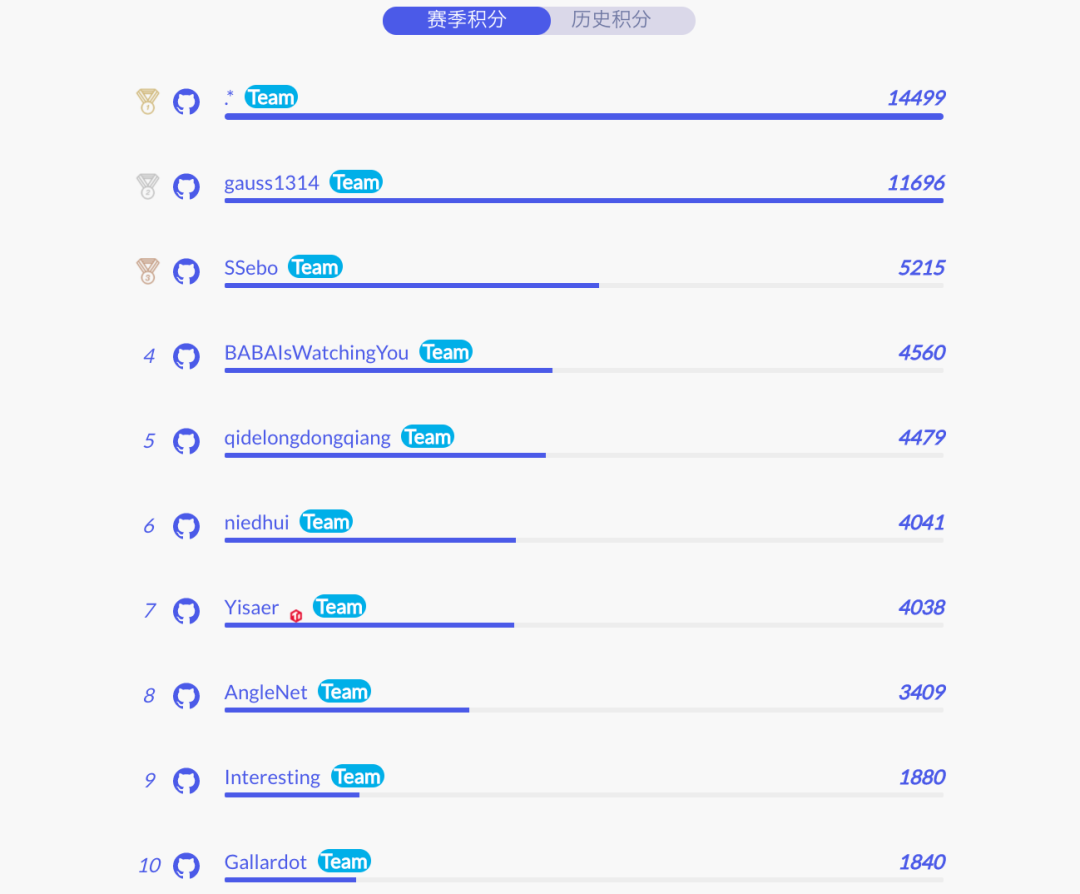Click the silver medal second-place icon
1080x894 pixels.
click(x=148, y=186)
